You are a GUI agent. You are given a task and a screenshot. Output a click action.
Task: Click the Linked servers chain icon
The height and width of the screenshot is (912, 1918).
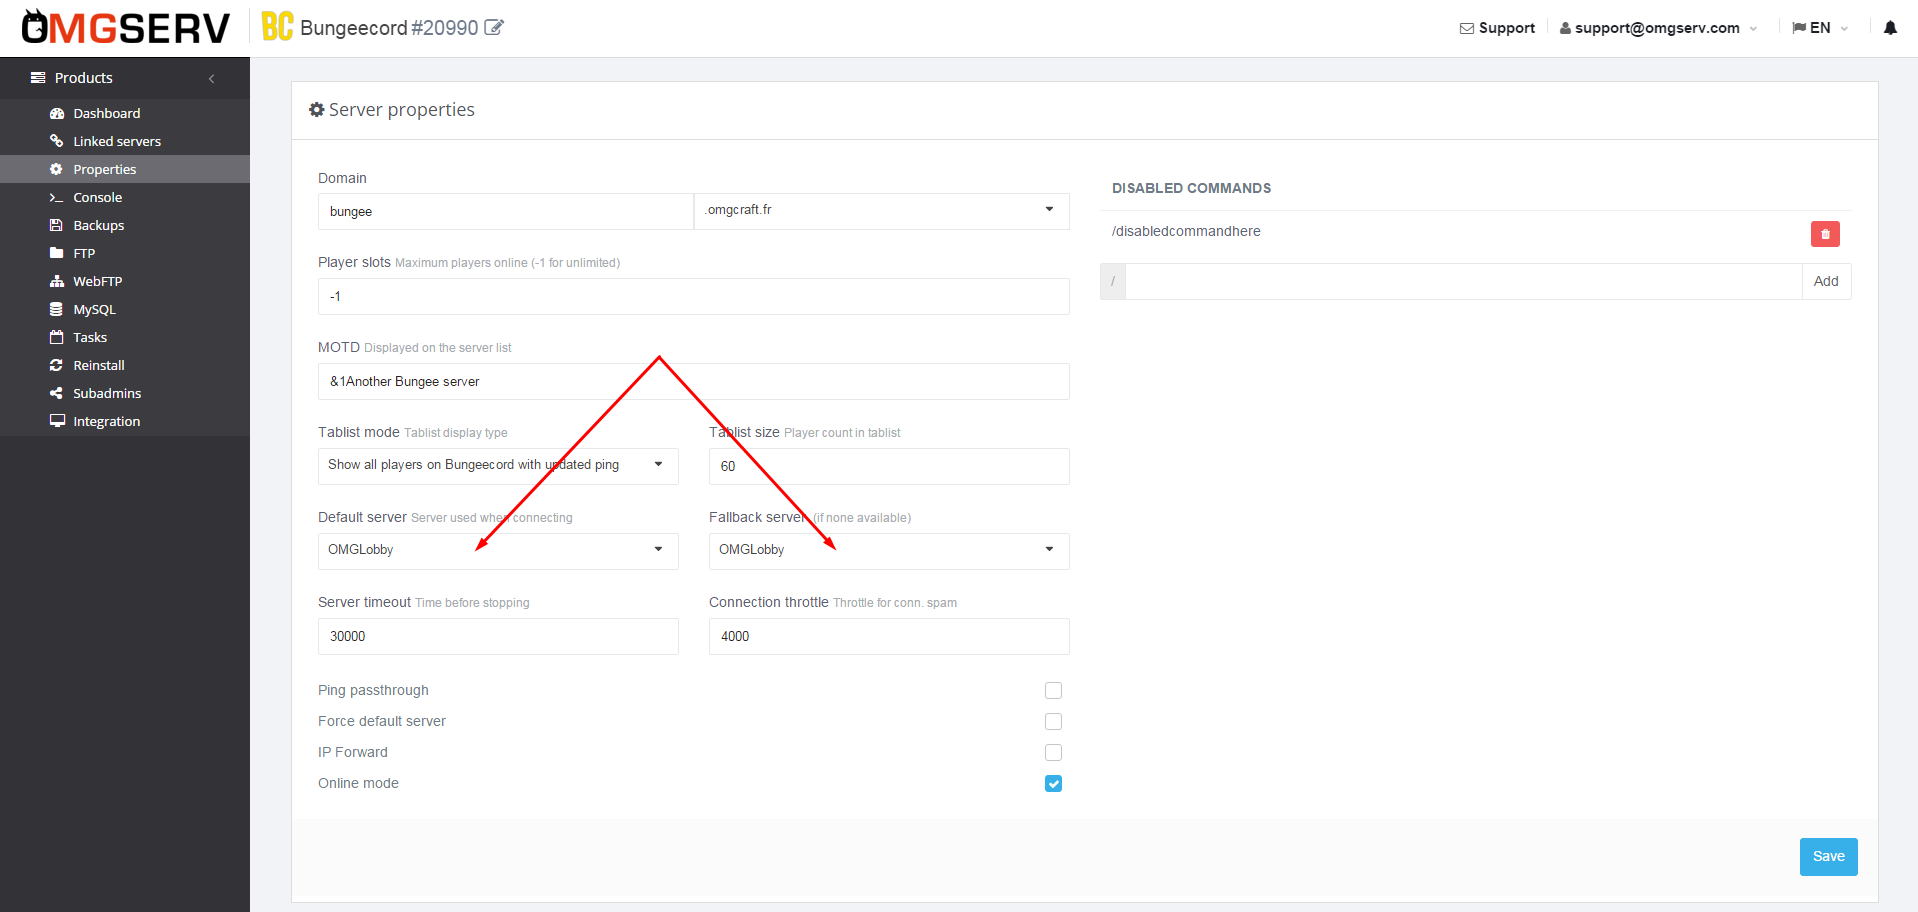tap(57, 141)
